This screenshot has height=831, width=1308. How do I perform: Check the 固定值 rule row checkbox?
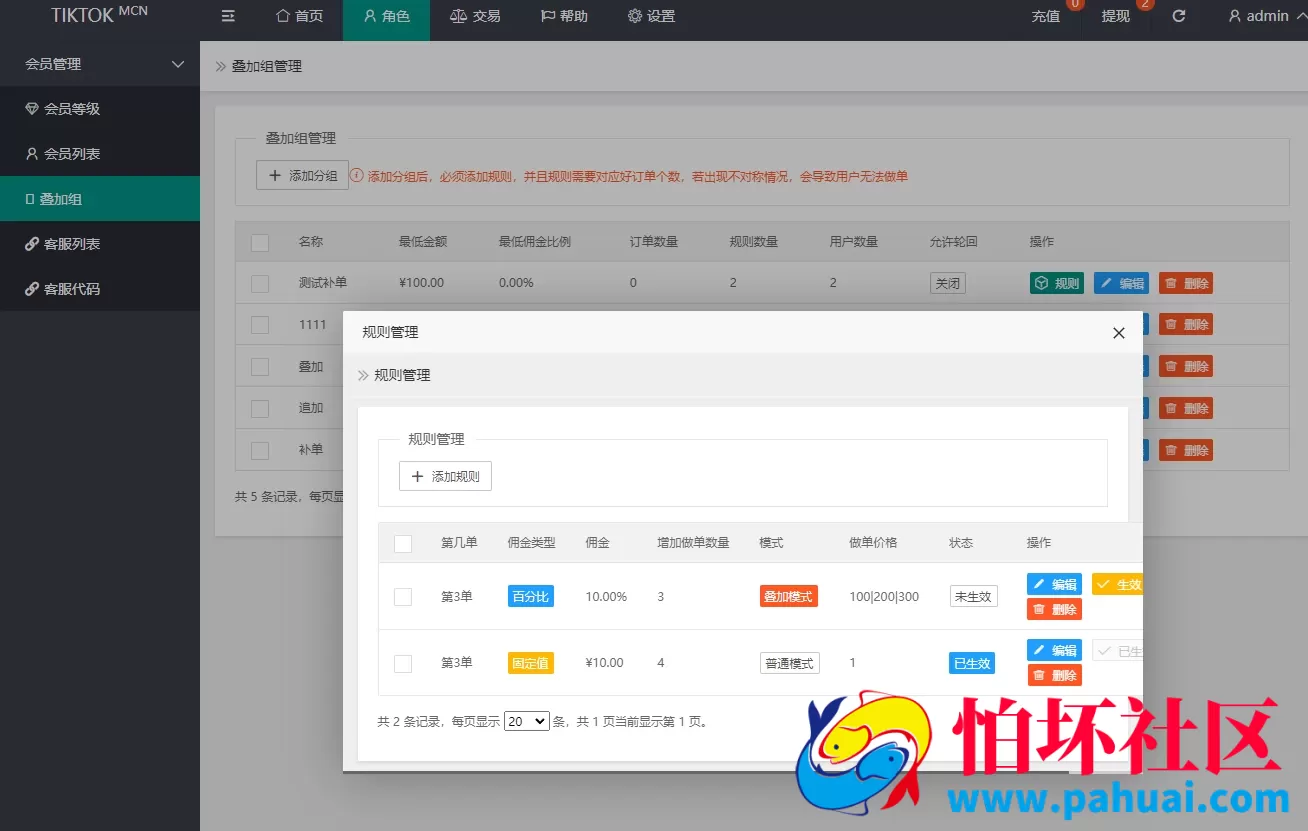click(x=403, y=664)
